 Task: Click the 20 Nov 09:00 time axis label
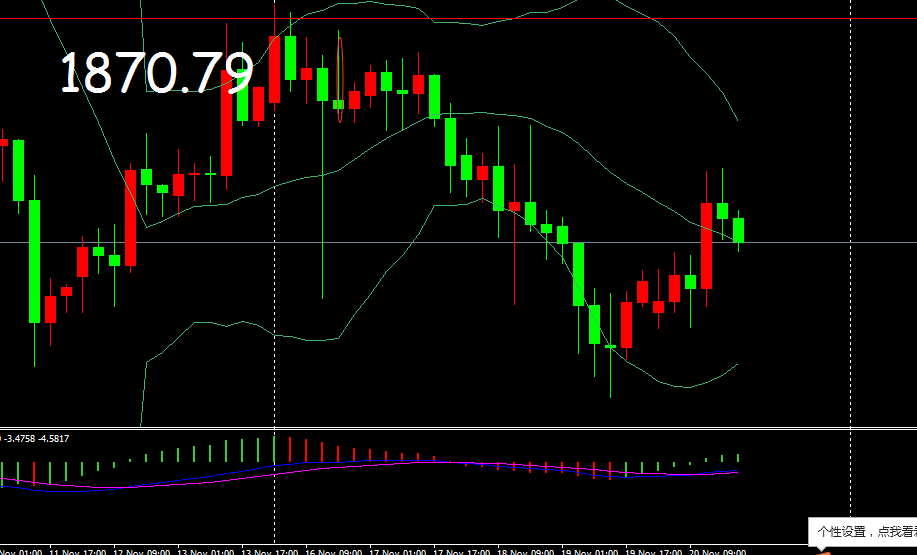tap(718, 551)
